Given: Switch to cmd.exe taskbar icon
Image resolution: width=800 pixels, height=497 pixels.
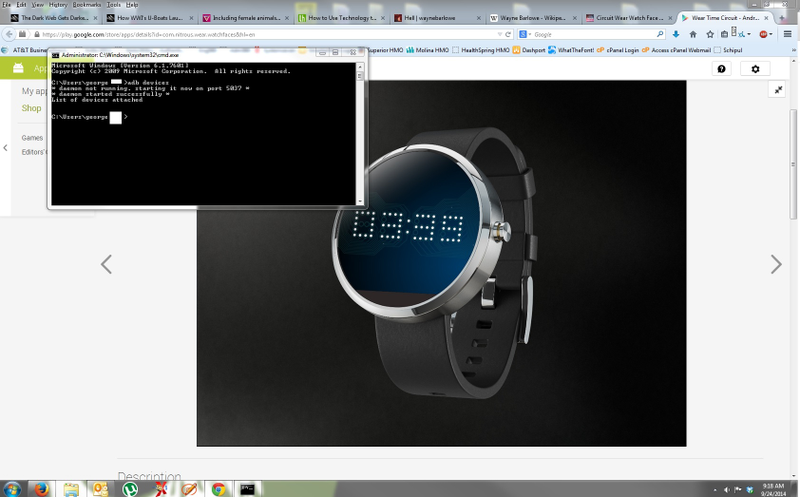Looking at the screenshot, I should [x=248, y=489].
